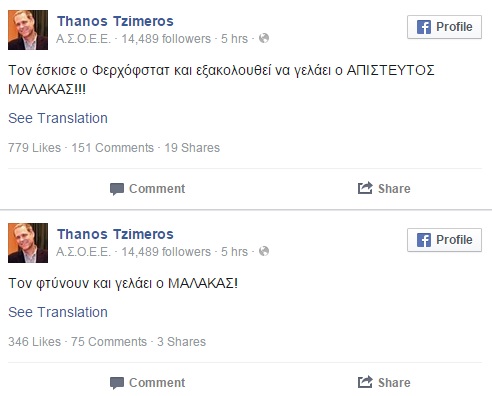Image resolution: width=492 pixels, height=396 pixels.
Task: Click the share arrow icon under first post
Action: point(365,188)
